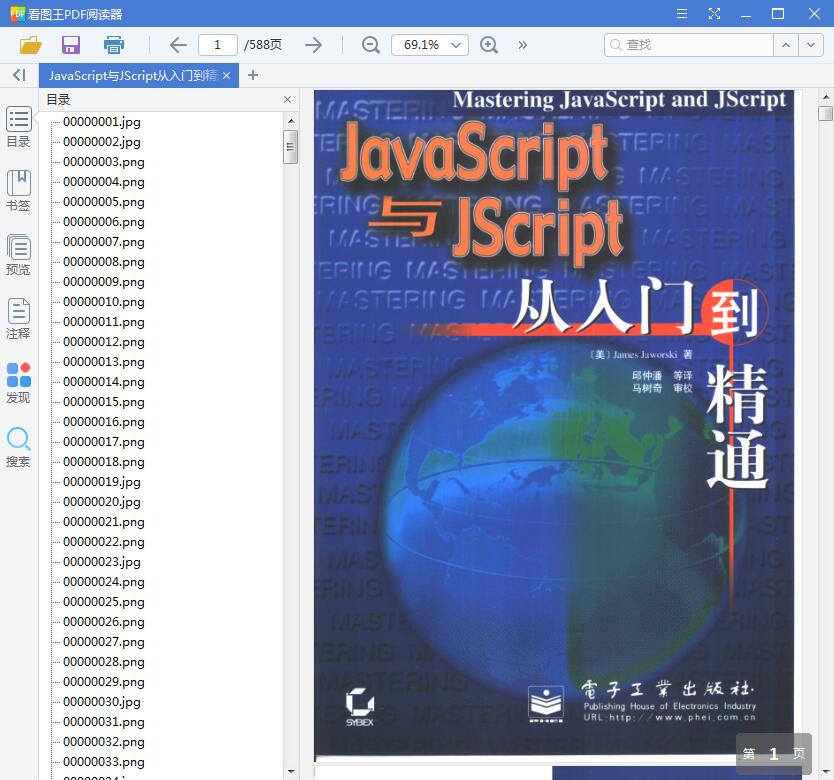Select 00000009.png in the contents tree

point(104,282)
